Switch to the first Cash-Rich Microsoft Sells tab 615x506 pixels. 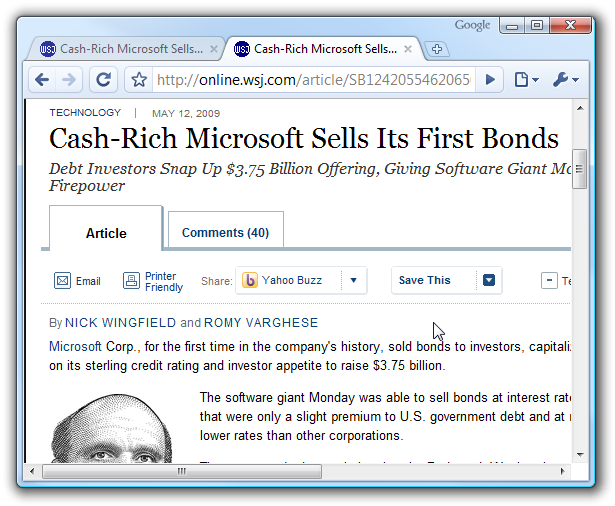126,49
